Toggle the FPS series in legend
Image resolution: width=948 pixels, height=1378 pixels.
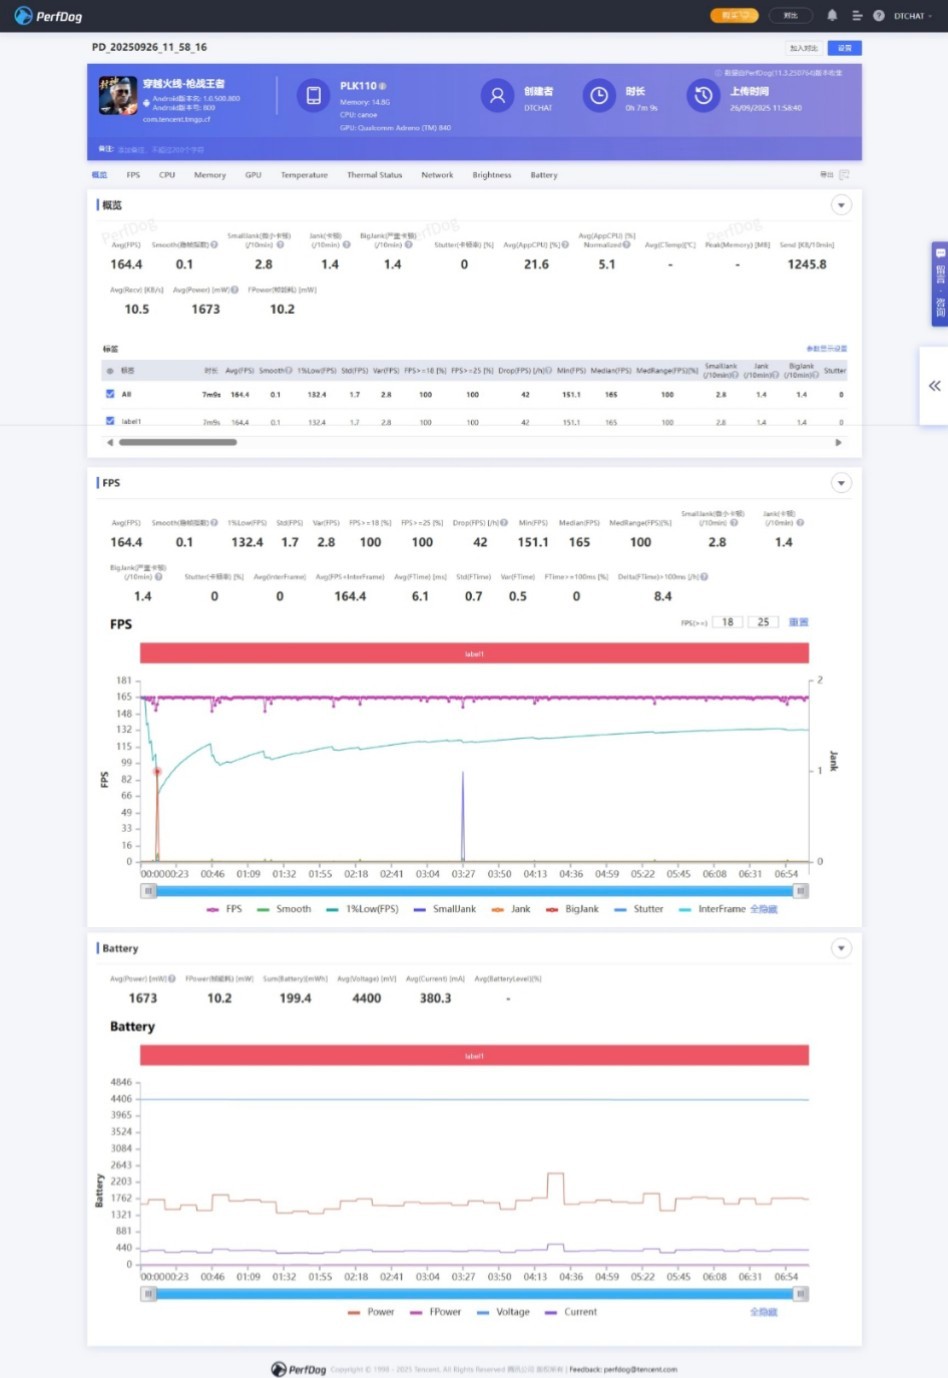(x=225, y=909)
